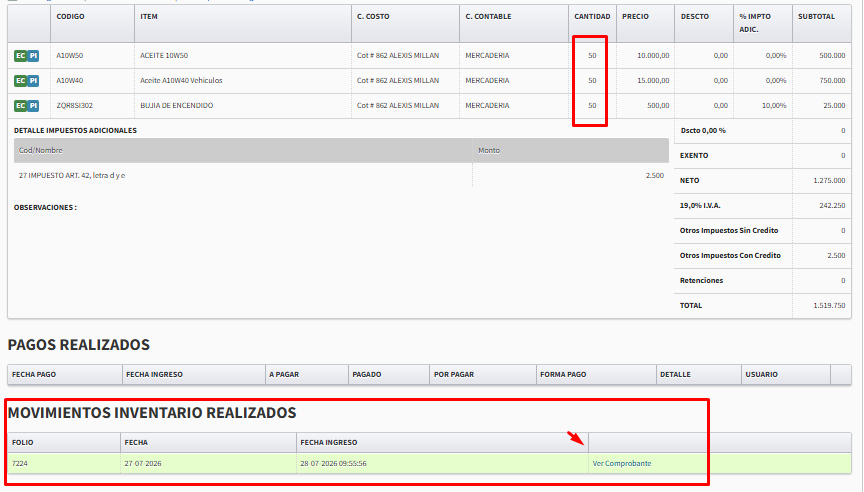Click the PI badge in BUJIA DE ENCENDIDO row
864x492 pixels.
coord(33,106)
